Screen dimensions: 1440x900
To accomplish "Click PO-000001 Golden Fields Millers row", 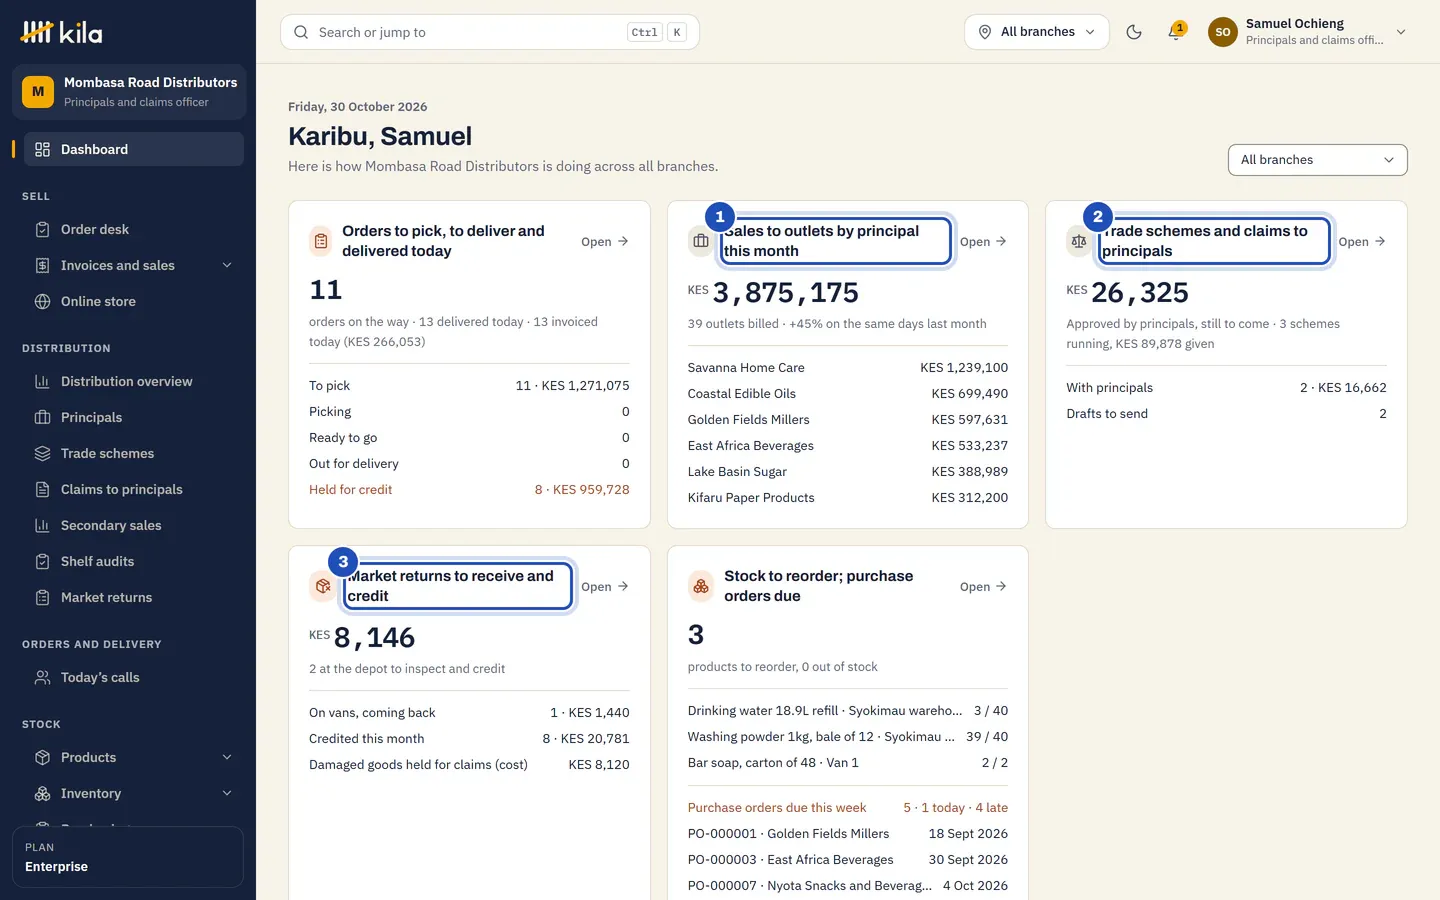I will point(847,833).
